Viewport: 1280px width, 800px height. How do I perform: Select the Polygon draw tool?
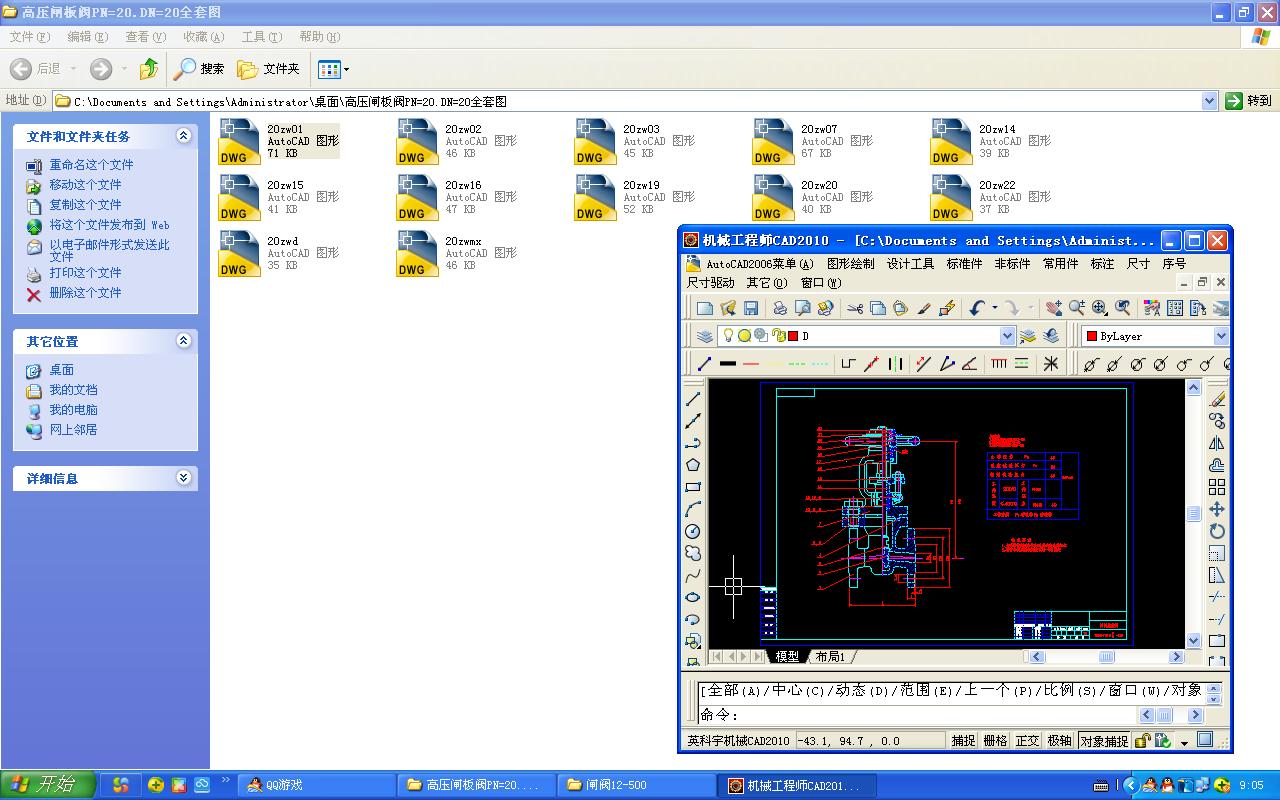click(x=693, y=465)
